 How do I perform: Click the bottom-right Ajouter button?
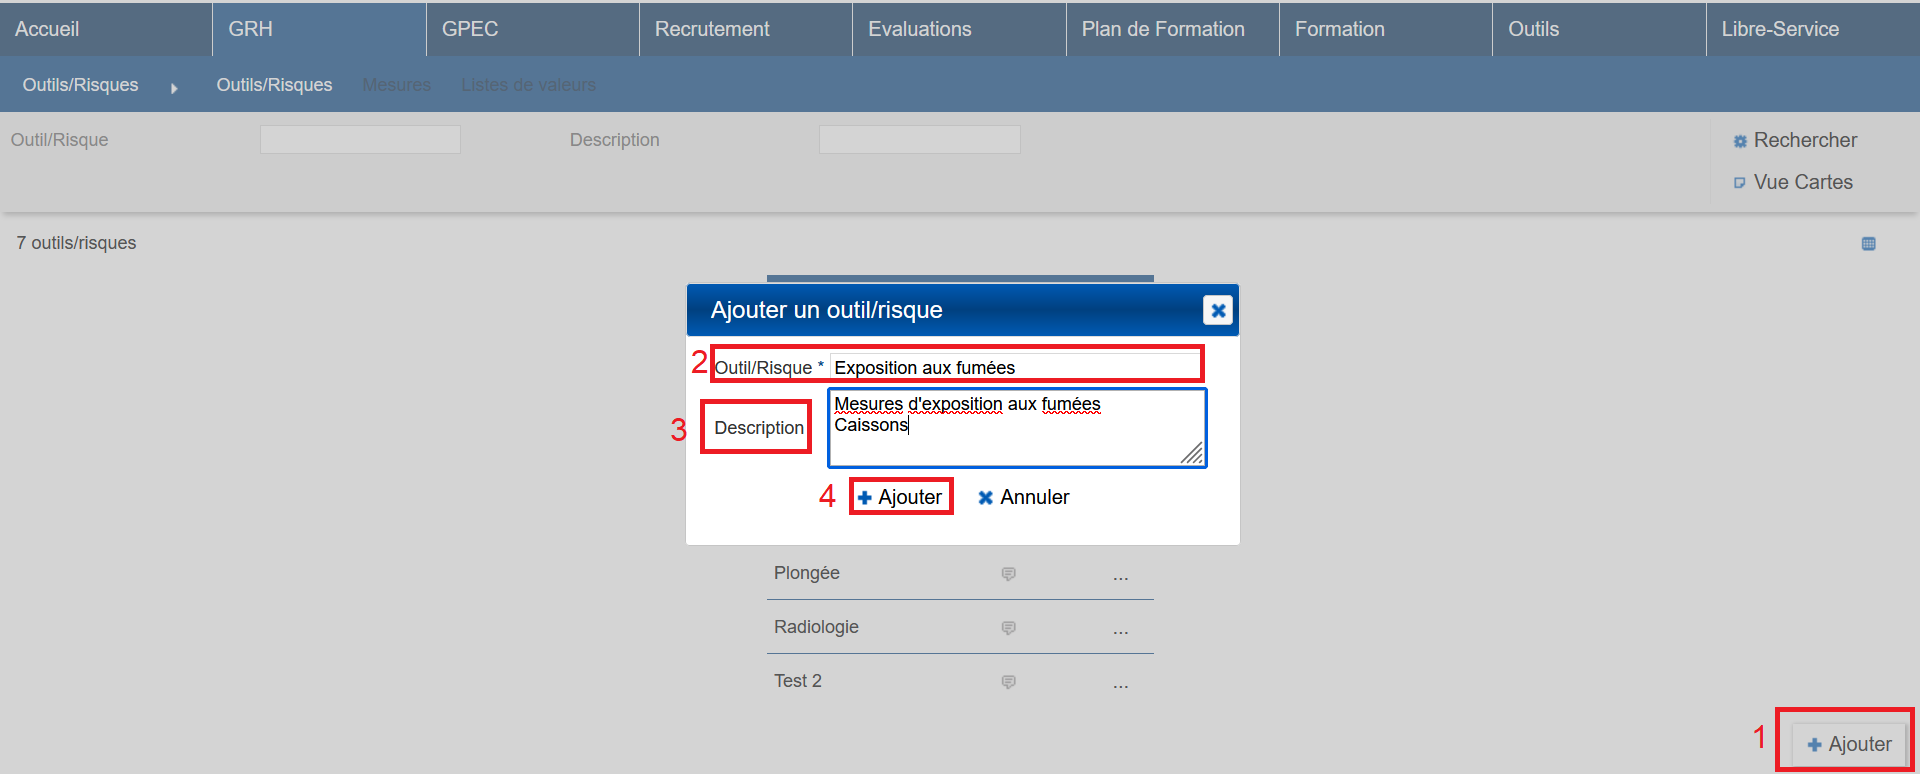point(1848,744)
